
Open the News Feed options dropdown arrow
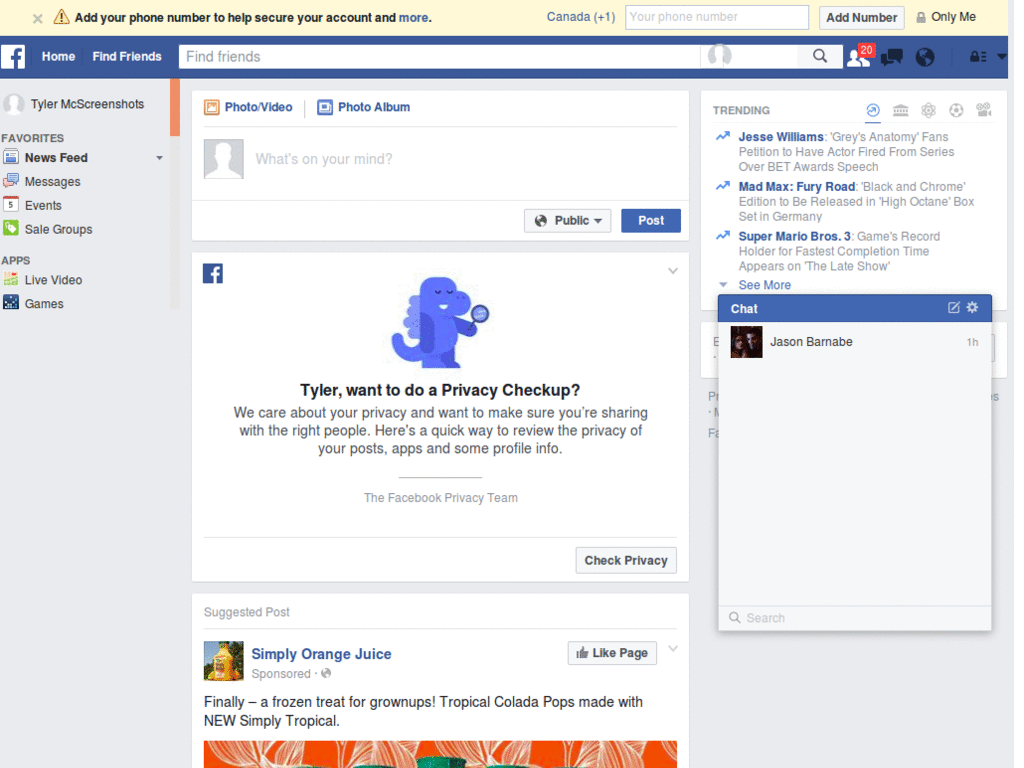pyautogui.click(x=159, y=158)
